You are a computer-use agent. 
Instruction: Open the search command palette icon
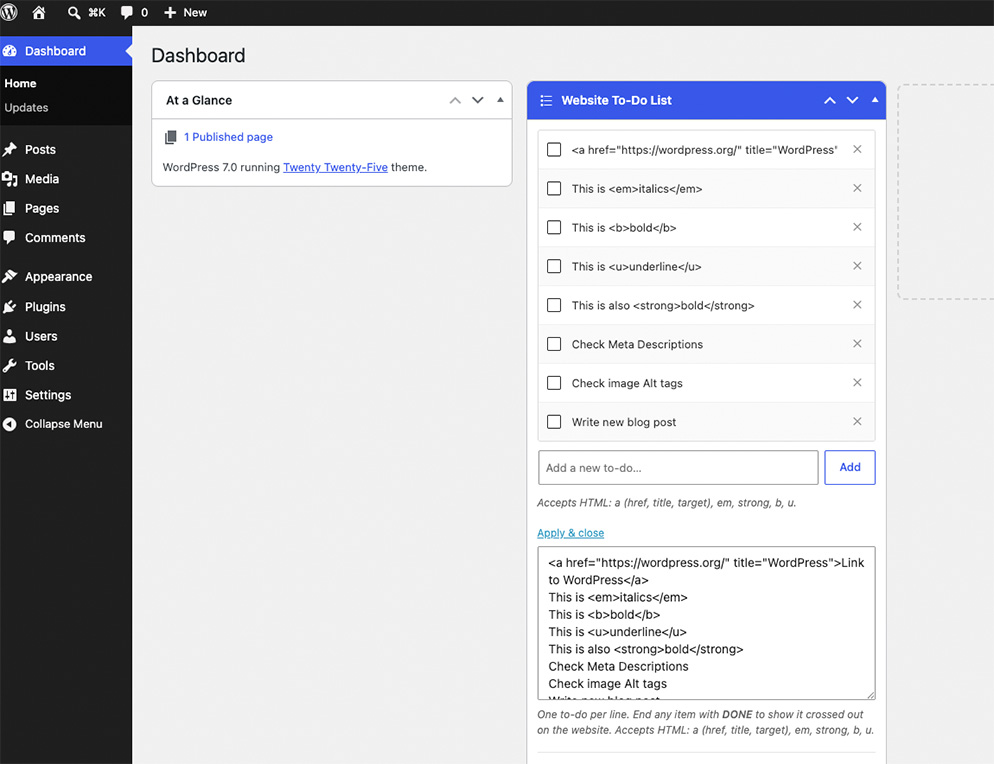pyautogui.click(x=74, y=13)
